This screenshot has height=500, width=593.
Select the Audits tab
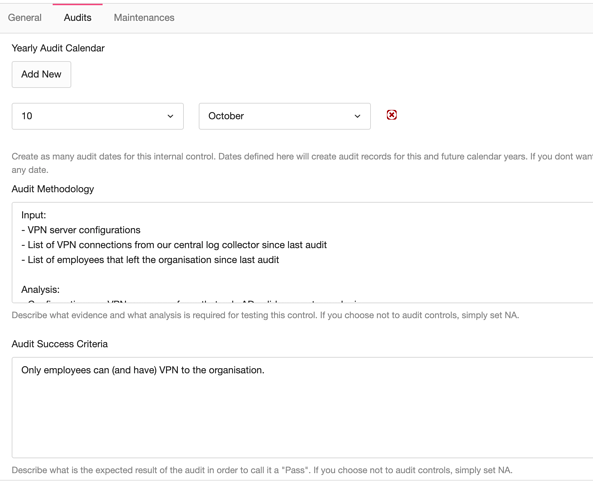pos(78,18)
